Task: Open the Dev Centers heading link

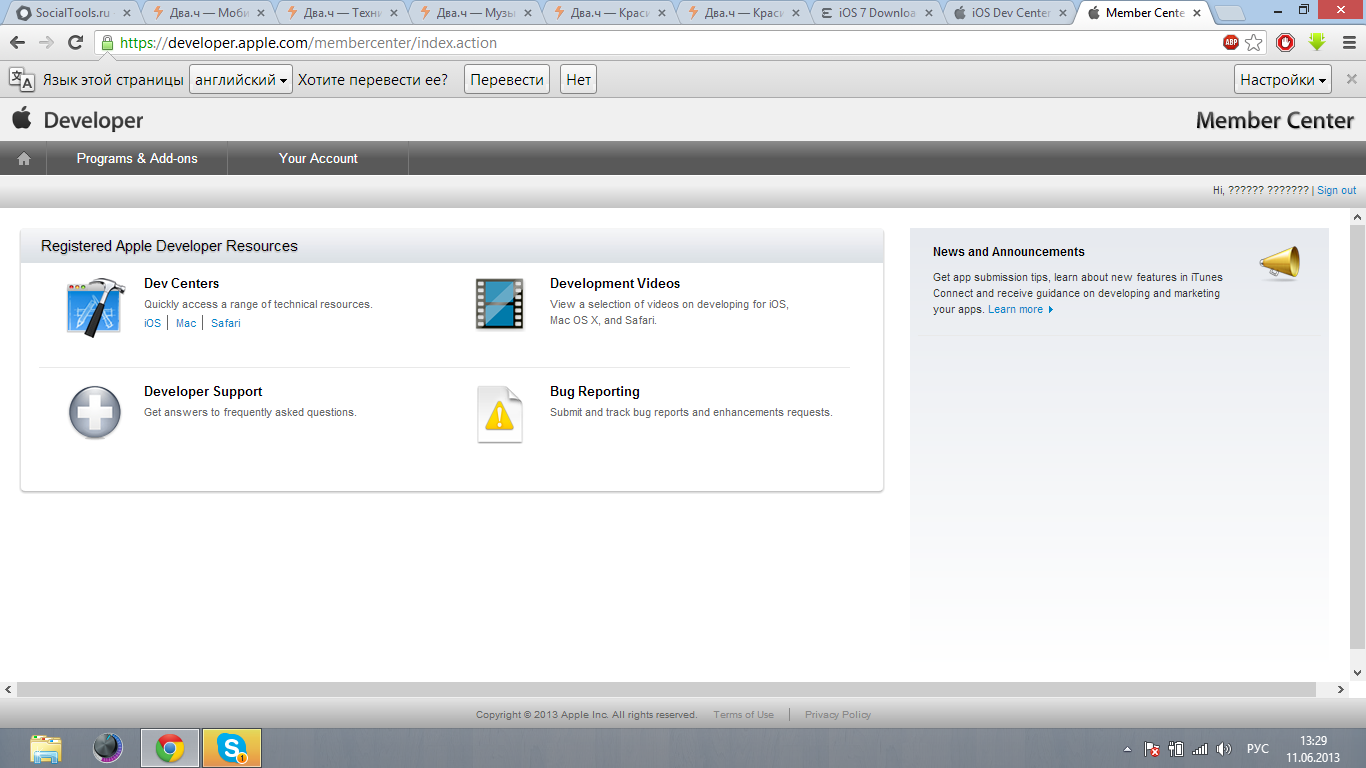Action: [x=181, y=283]
